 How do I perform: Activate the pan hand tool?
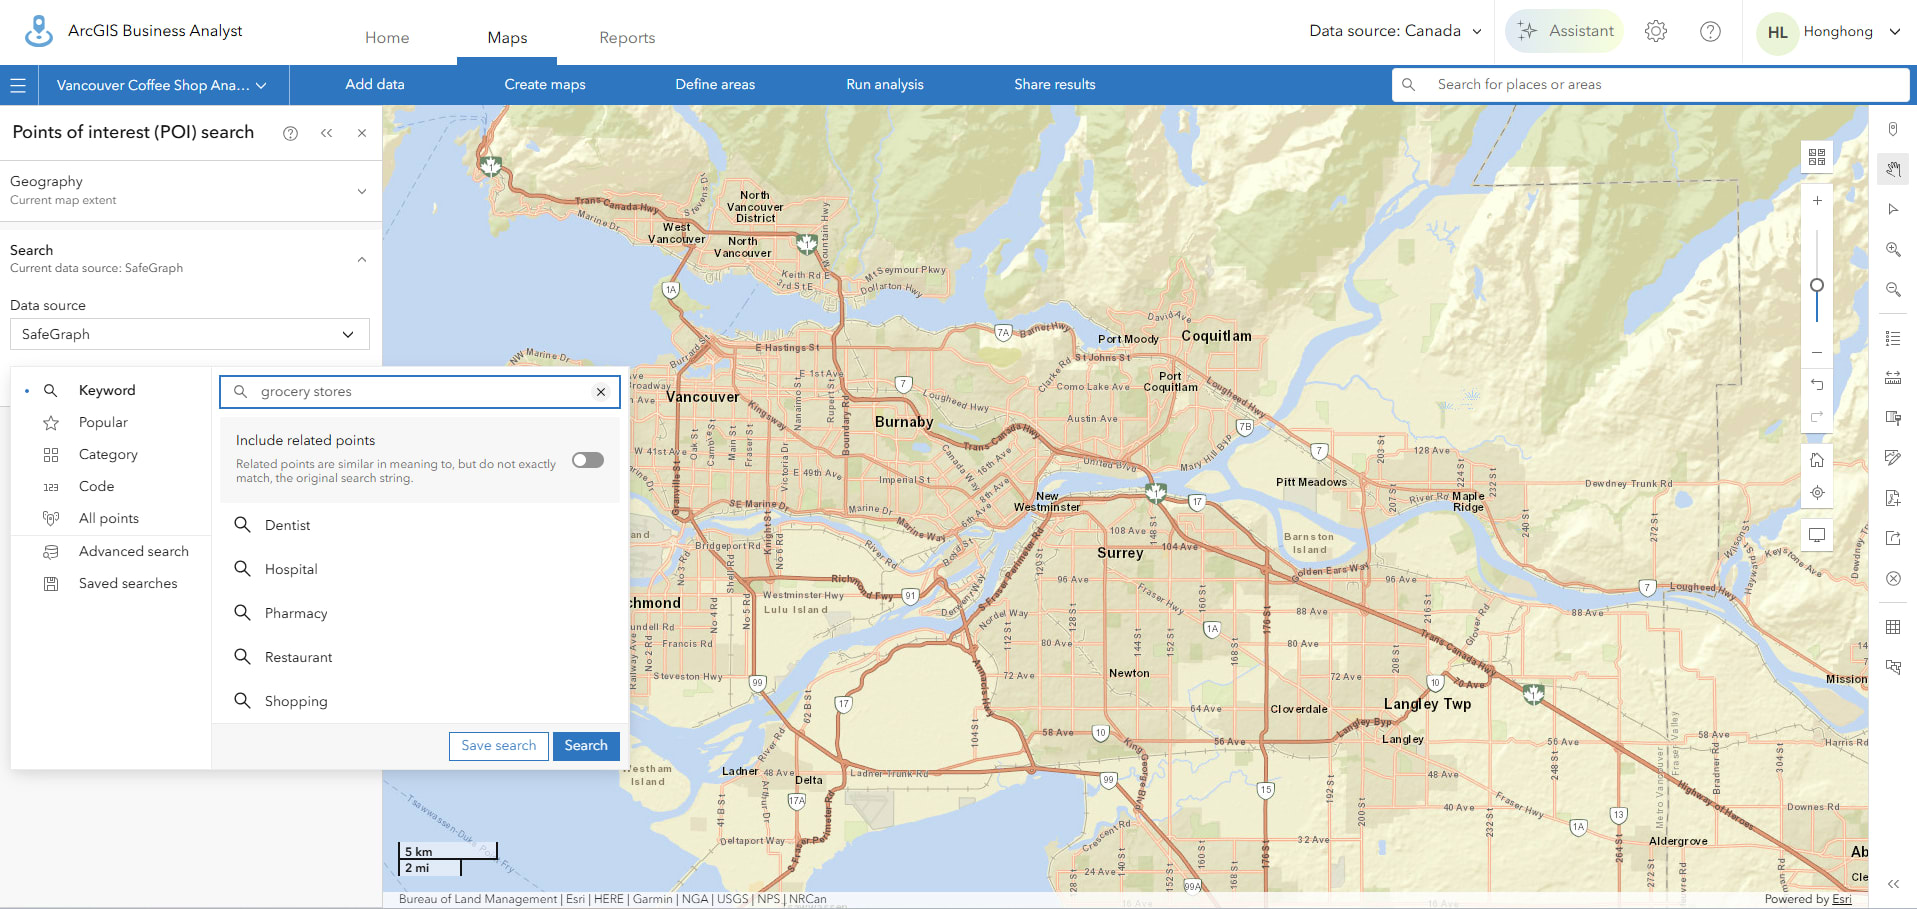[1893, 169]
